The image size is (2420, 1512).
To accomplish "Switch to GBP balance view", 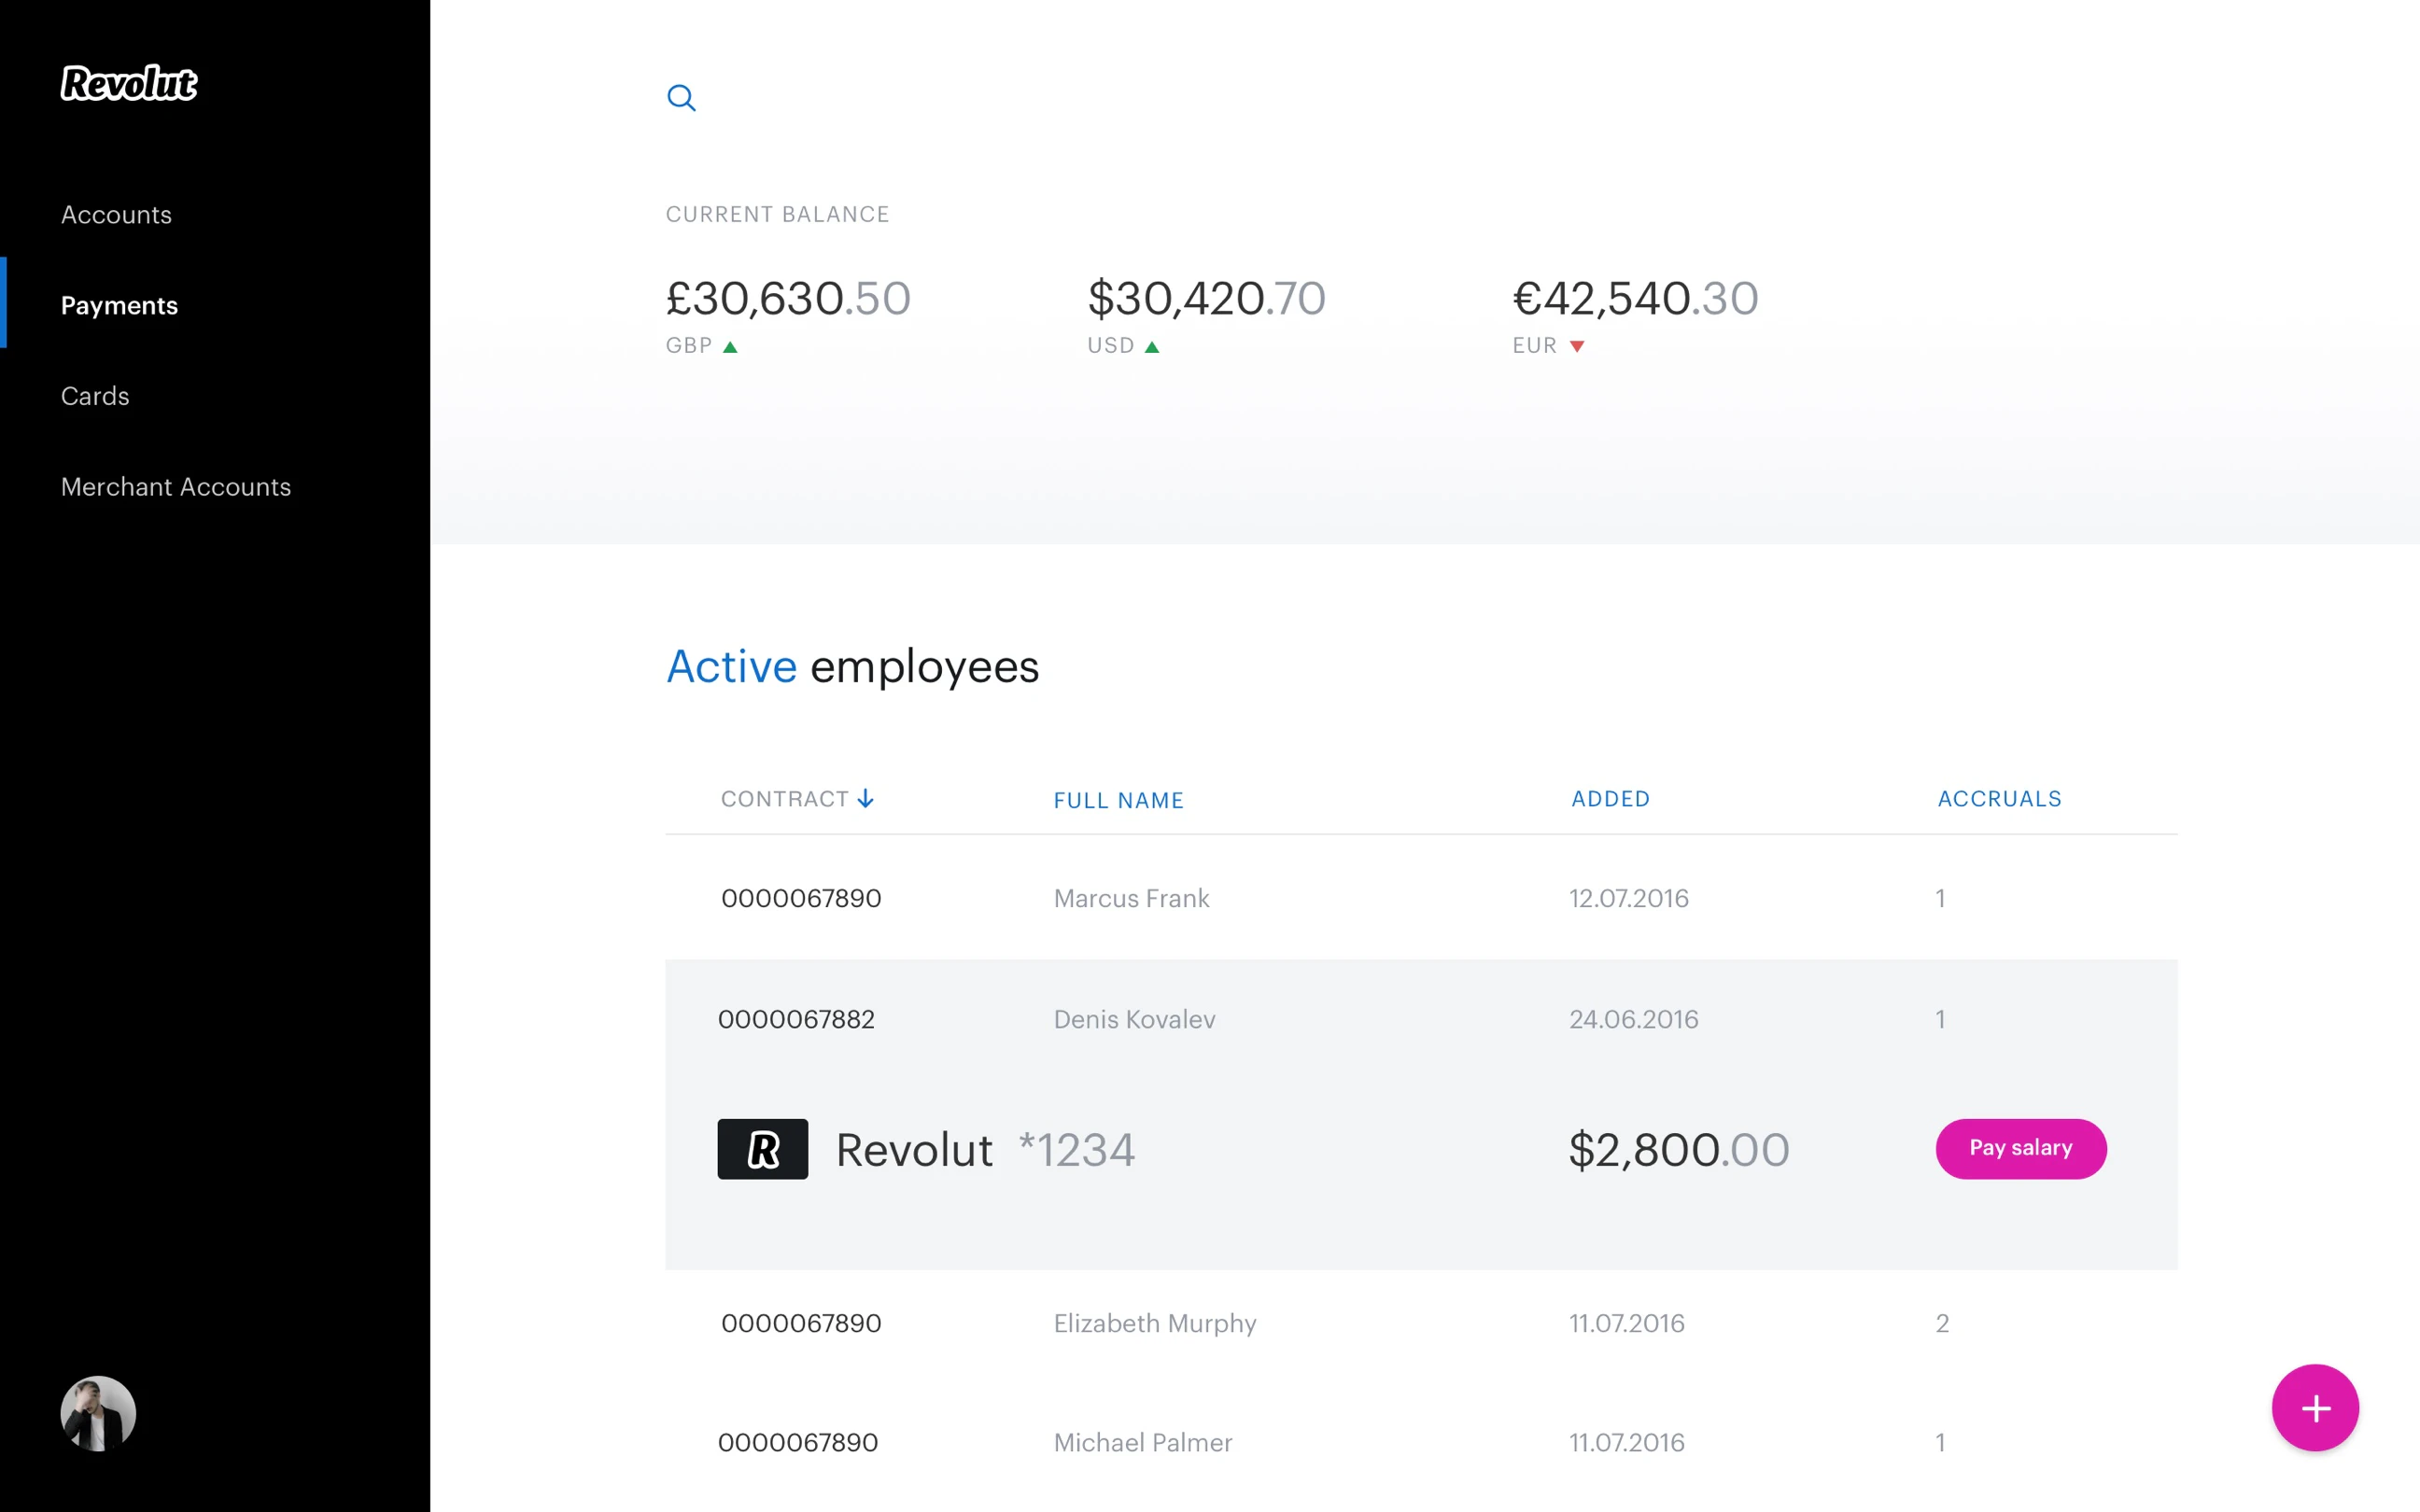I will [x=788, y=298].
